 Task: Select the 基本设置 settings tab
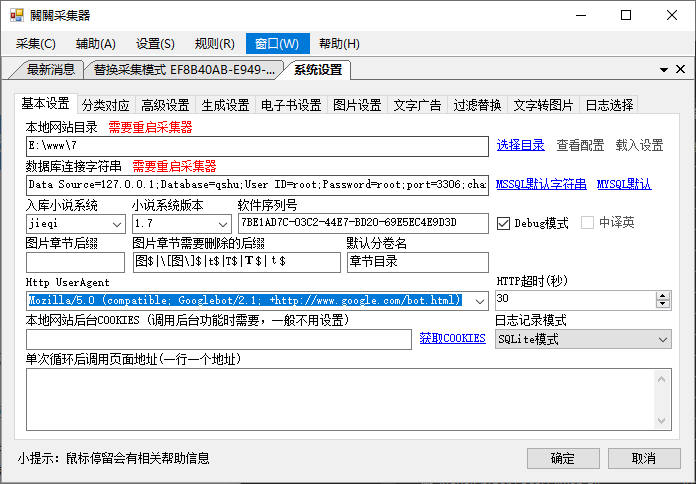coord(46,103)
